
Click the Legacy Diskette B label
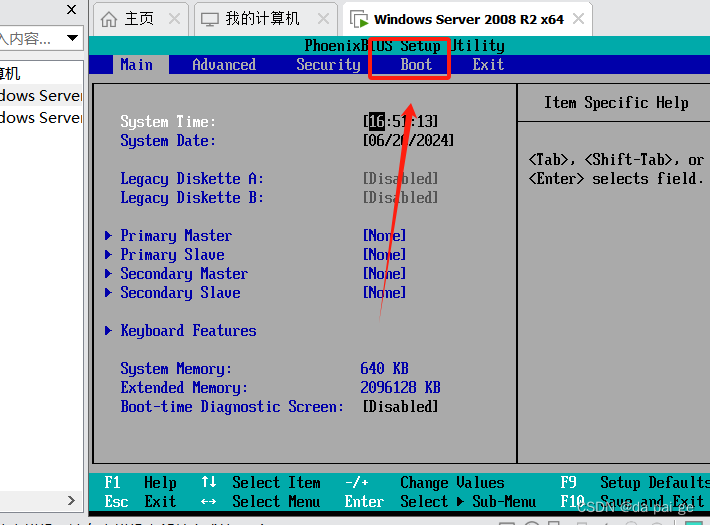point(192,197)
